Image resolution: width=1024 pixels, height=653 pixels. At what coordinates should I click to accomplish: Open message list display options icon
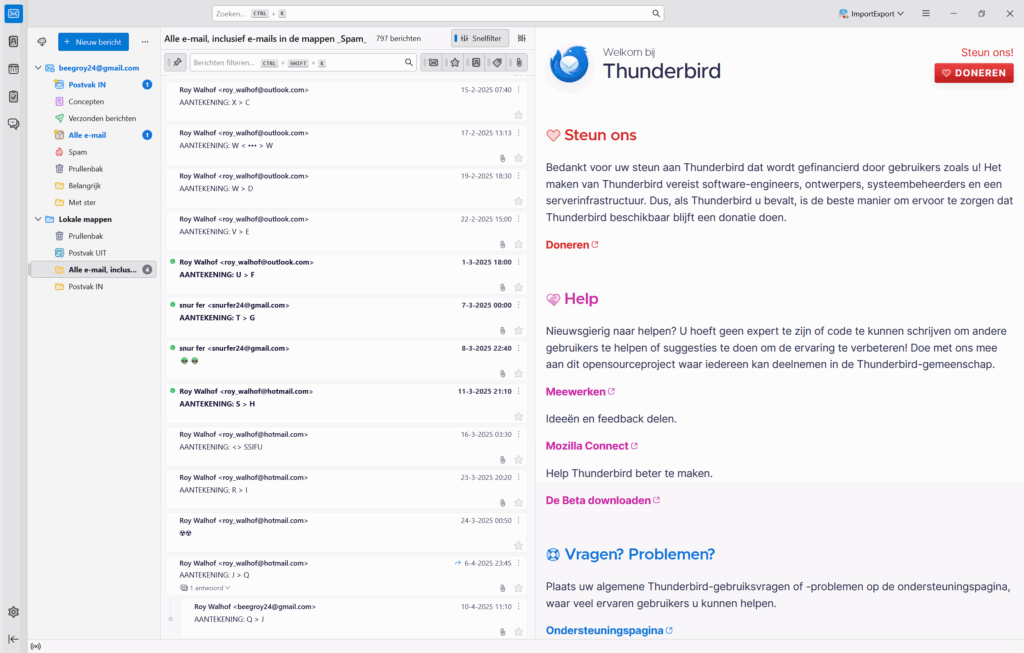[522, 39]
